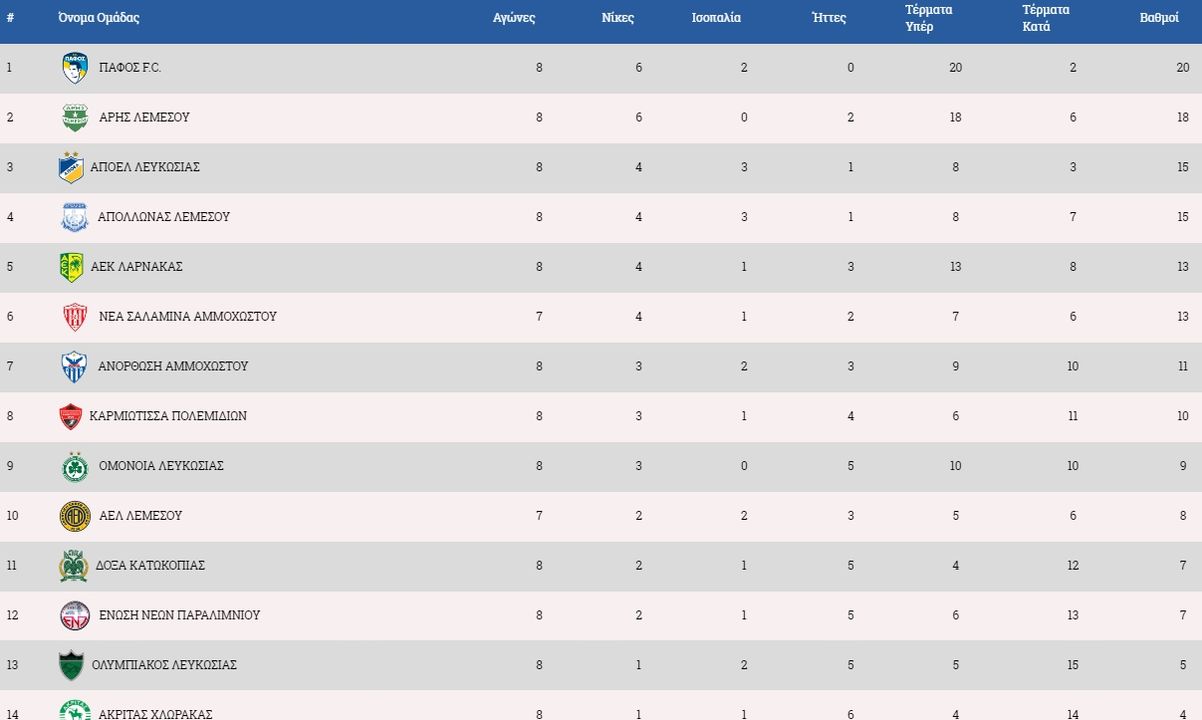Click the ΑΠΟΕΛ ΛΕΥΚΩΣΙΑΣ team crest
Image resolution: width=1202 pixels, height=720 pixels.
tap(70, 167)
